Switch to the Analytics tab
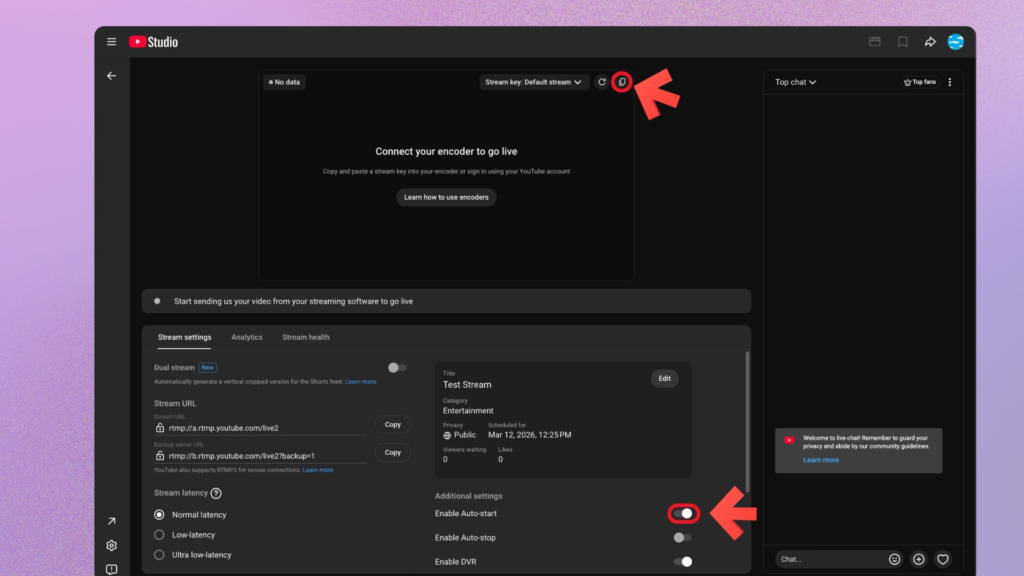 point(246,337)
